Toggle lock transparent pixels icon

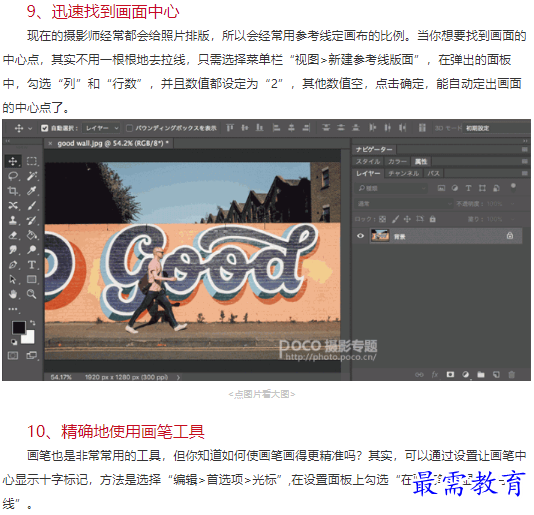[382, 219]
